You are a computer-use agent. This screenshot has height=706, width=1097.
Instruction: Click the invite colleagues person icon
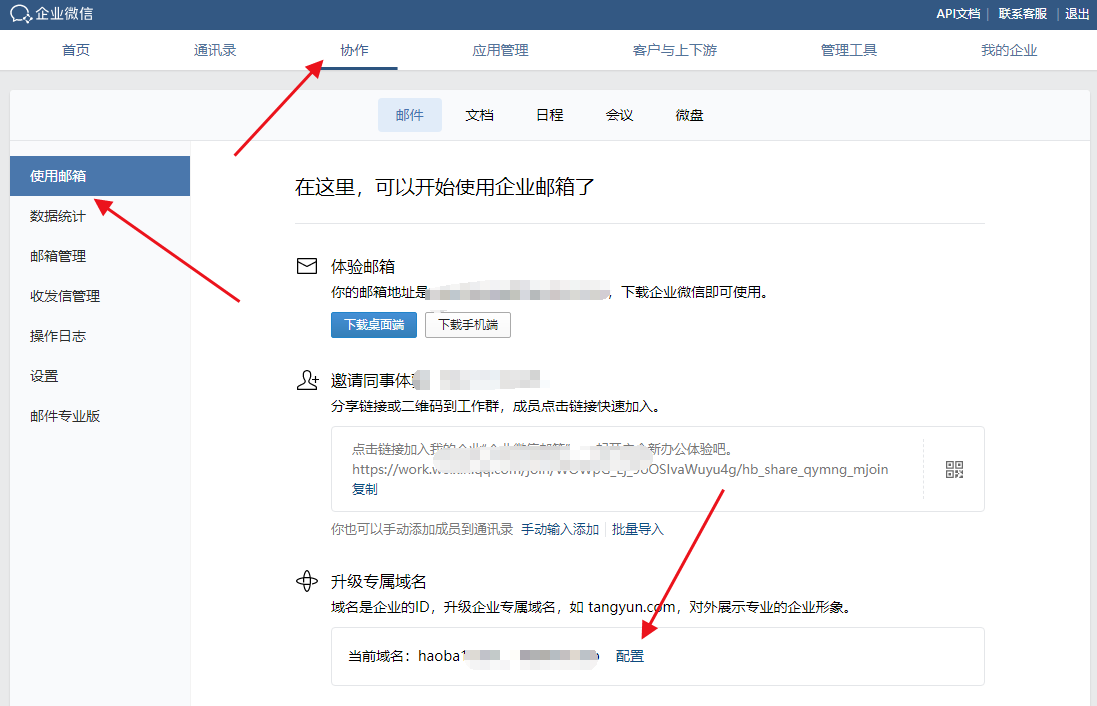pyautogui.click(x=307, y=379)
